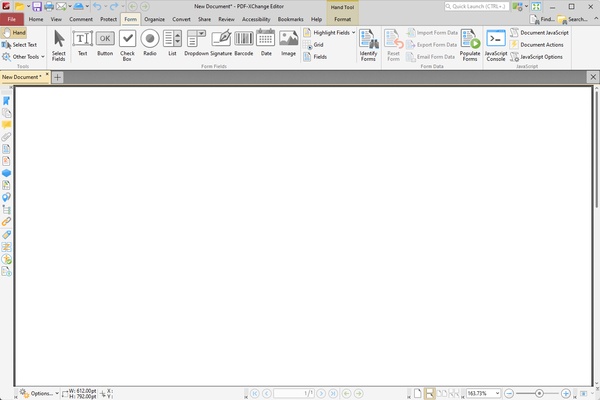The image size is (600, 400).
Task: Switch to the Home ribbon tab
Action: 36,19
